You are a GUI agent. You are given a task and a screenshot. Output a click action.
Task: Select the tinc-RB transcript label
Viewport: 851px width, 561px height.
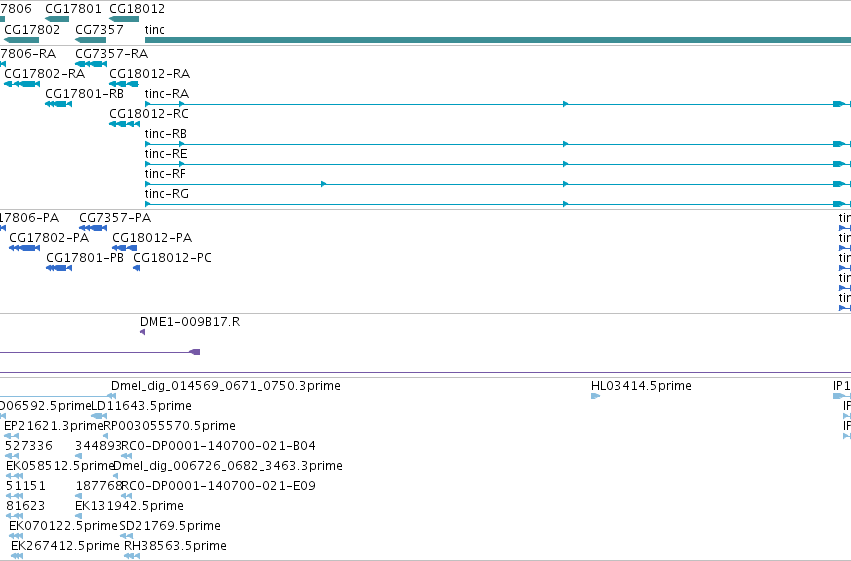coord(166,134)
